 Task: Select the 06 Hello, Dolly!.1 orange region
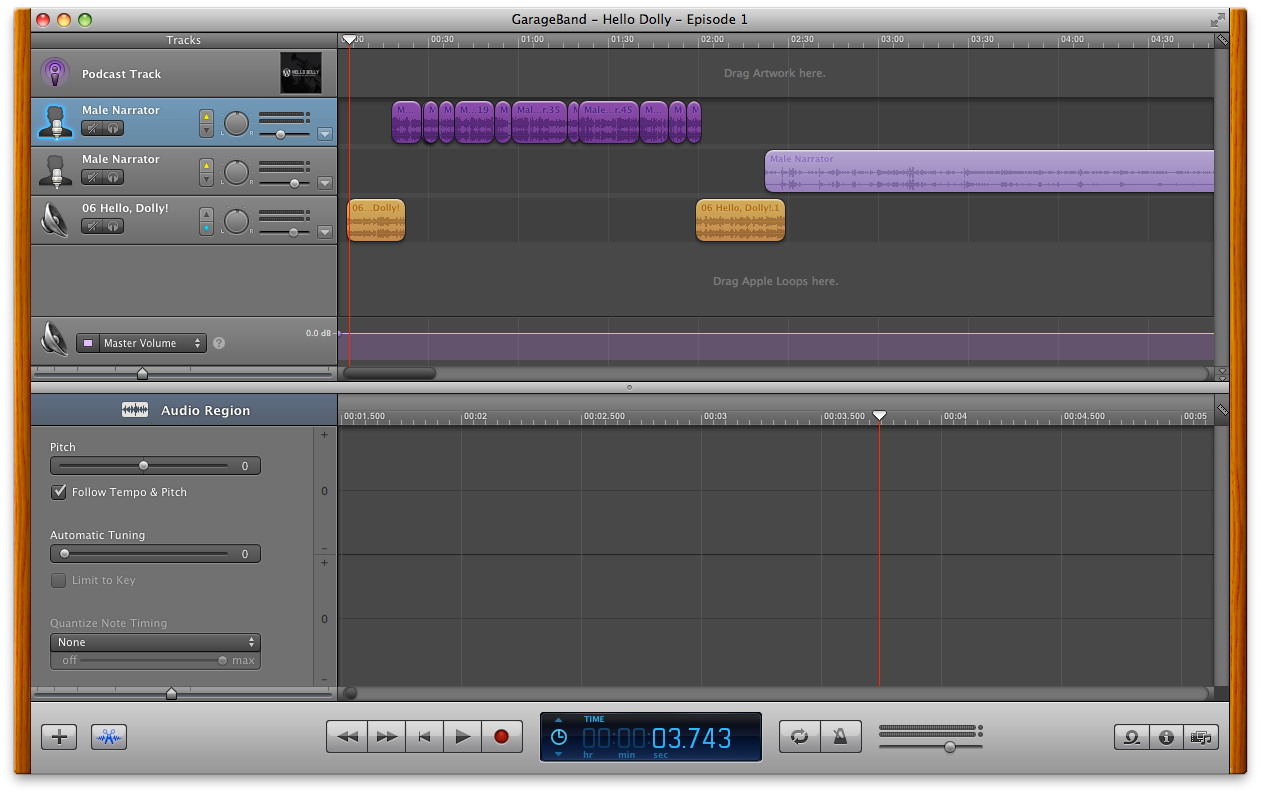(x=740, y=220)
